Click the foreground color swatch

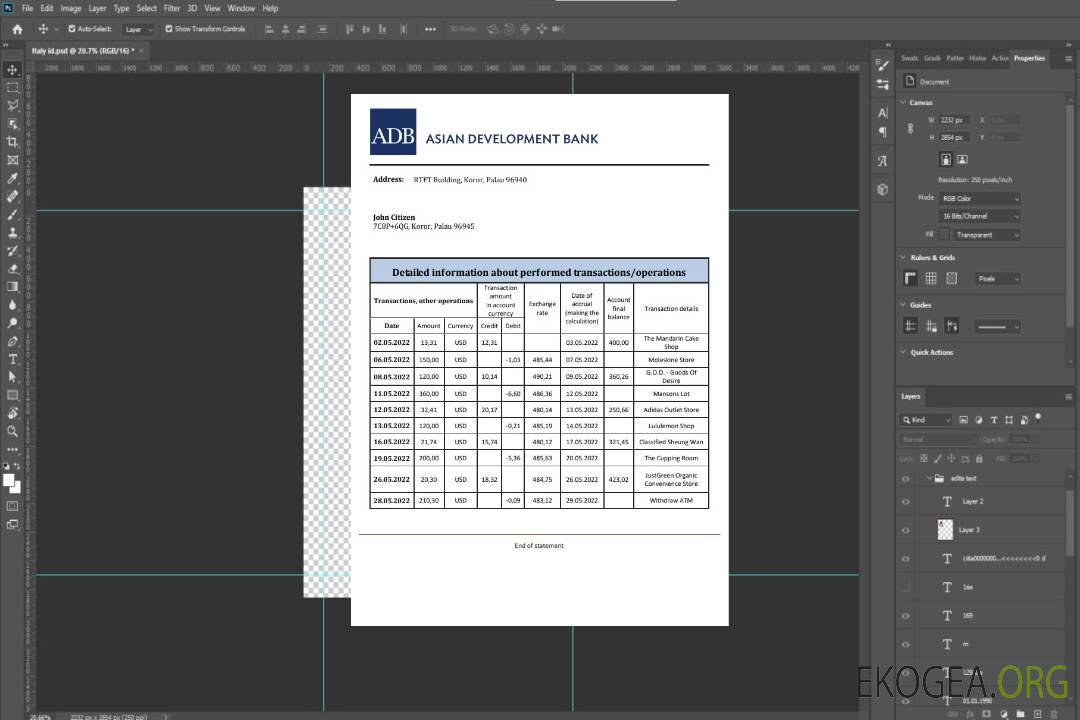tap(9, 481)
